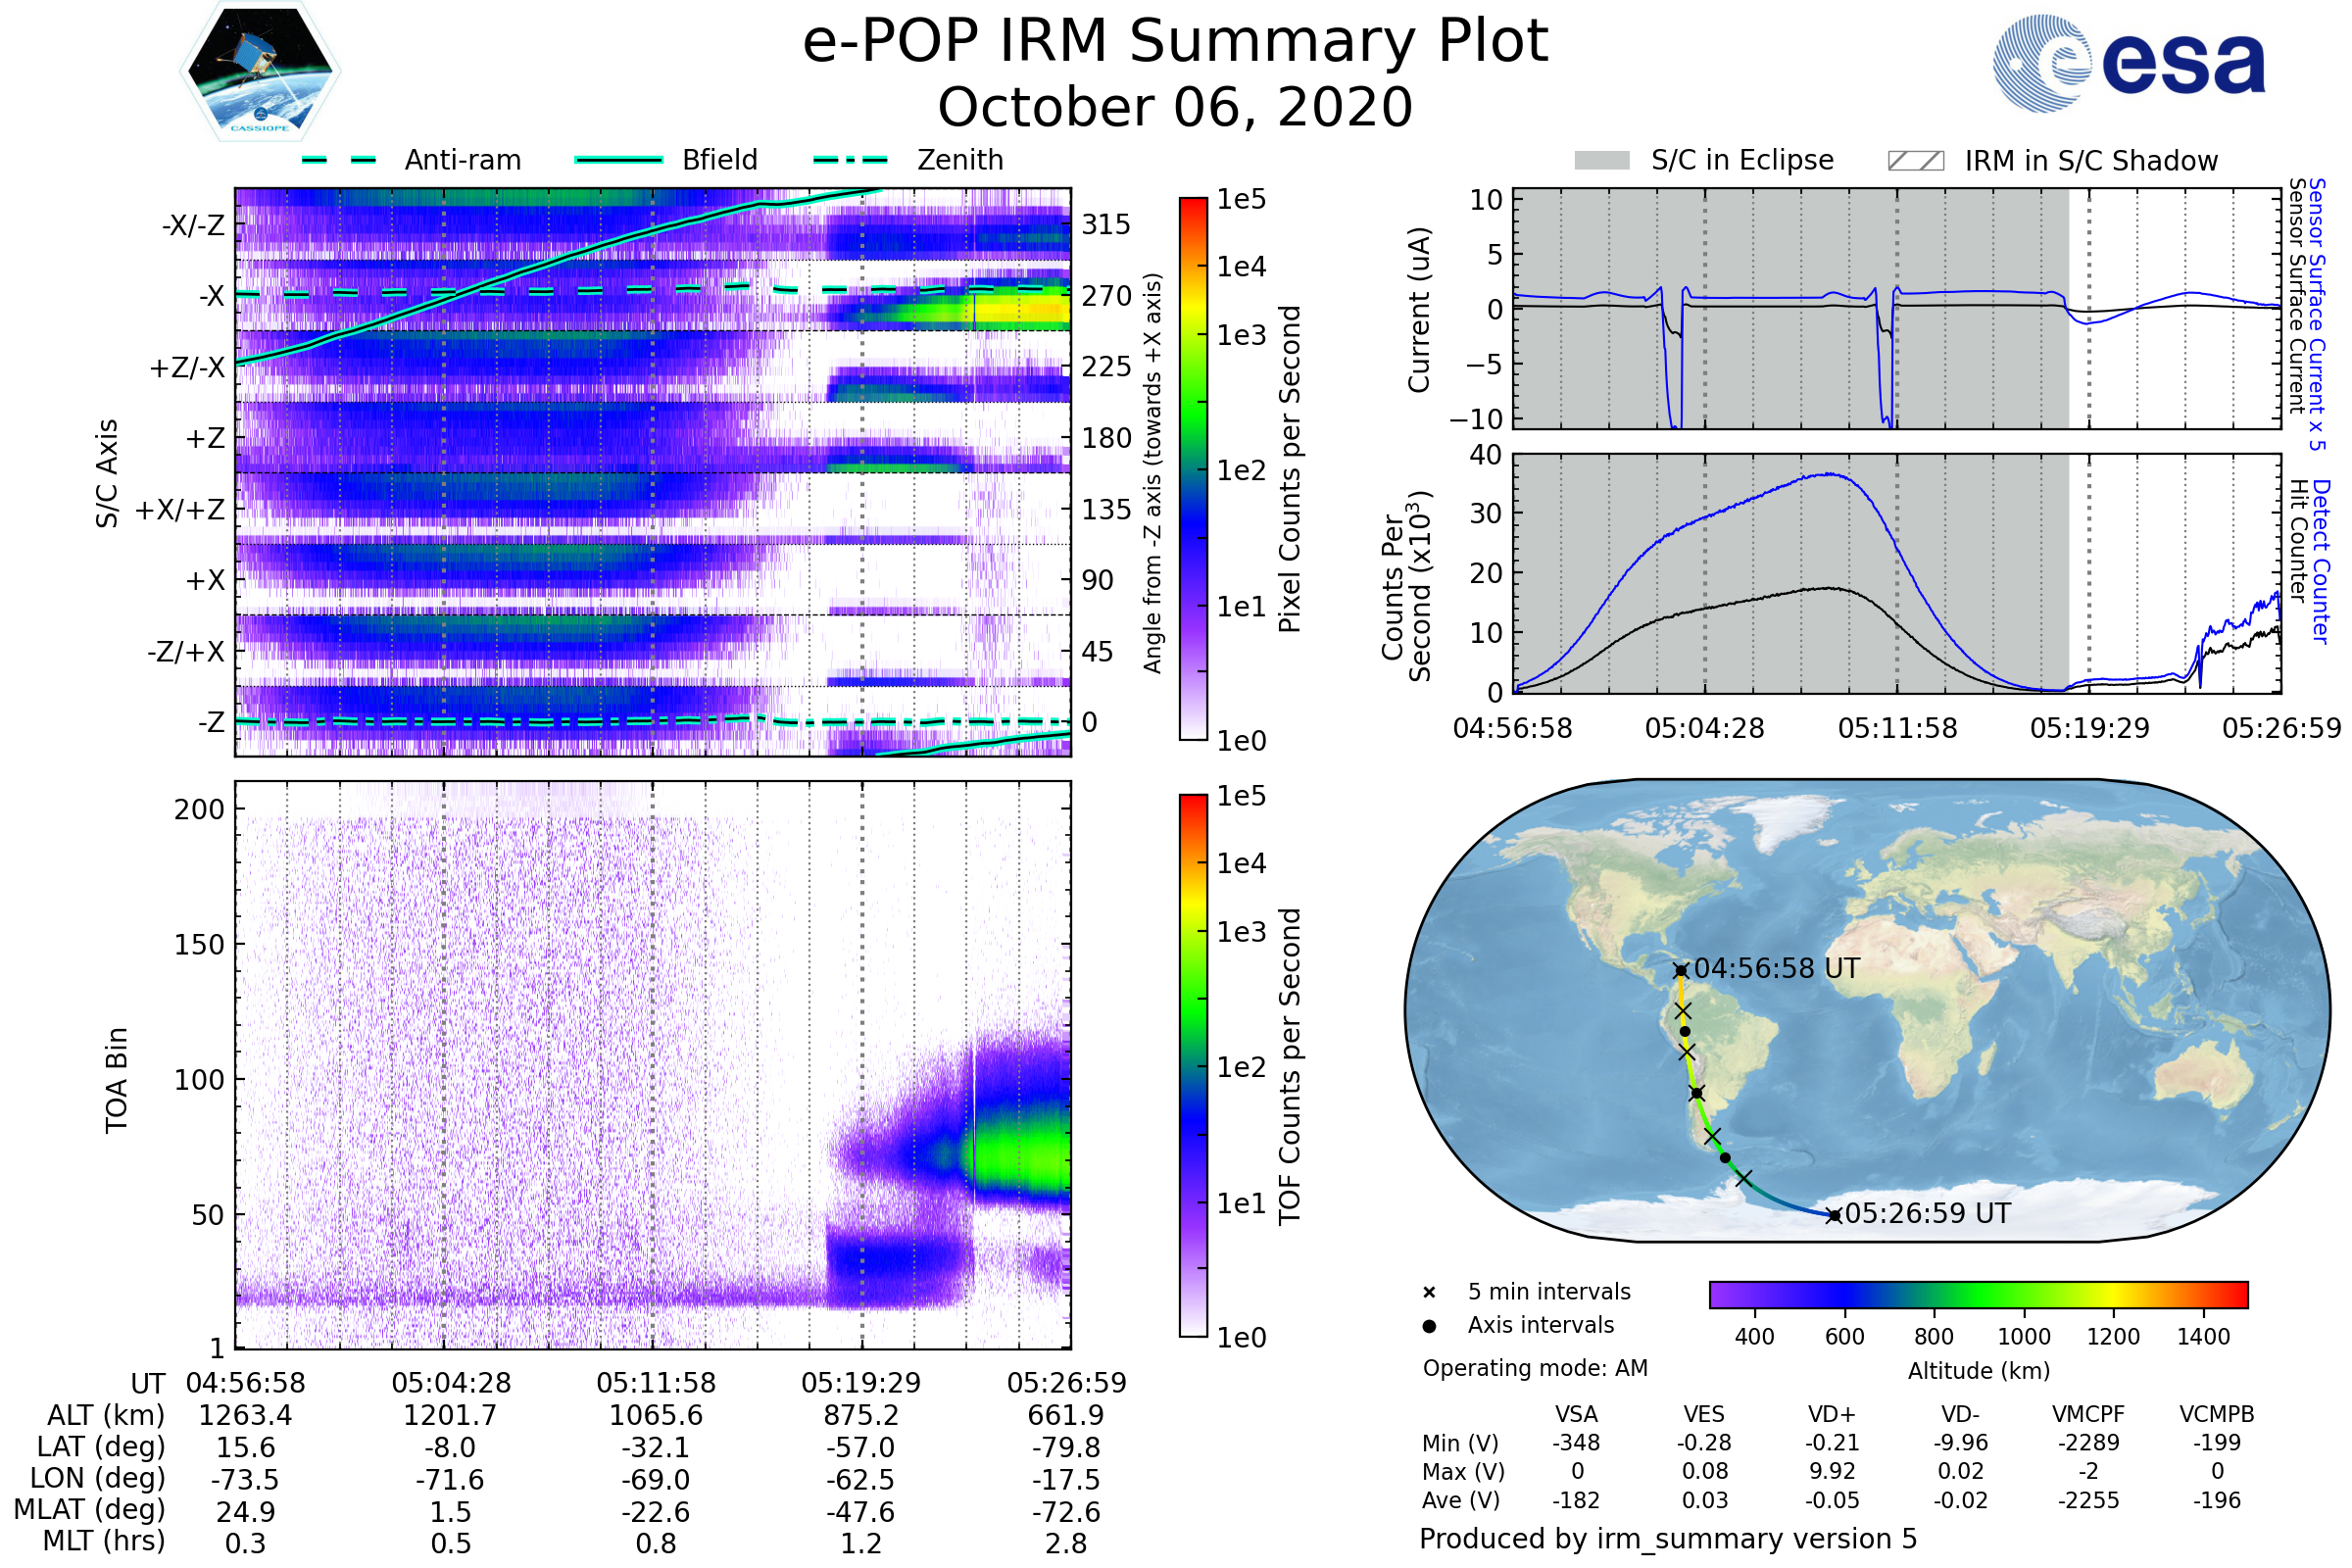This screenshot has width=2352, height=1568.
Task: Click the Anti-ram dashed line legend marker
Action: [339, 160]
